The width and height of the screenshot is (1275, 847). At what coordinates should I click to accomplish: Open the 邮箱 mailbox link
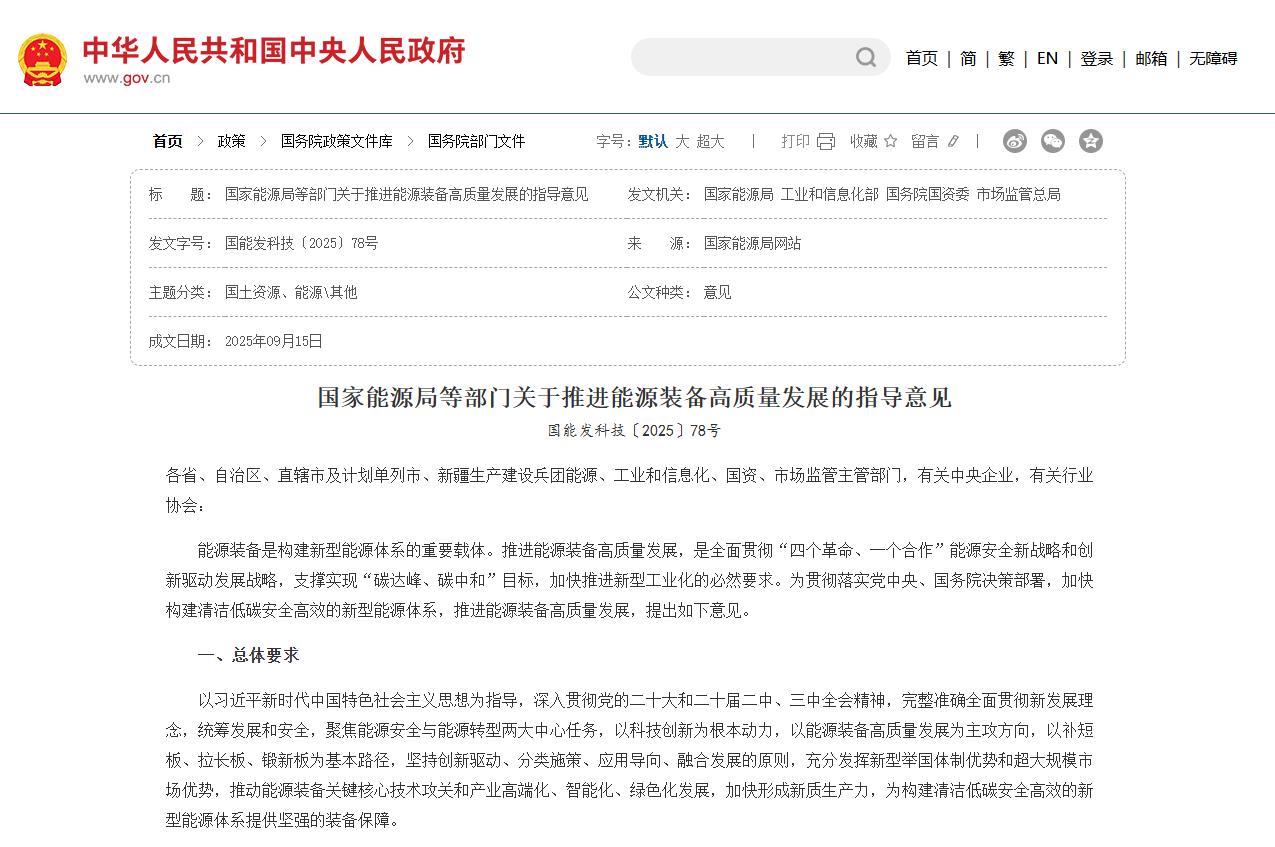tap(1151, 58)
